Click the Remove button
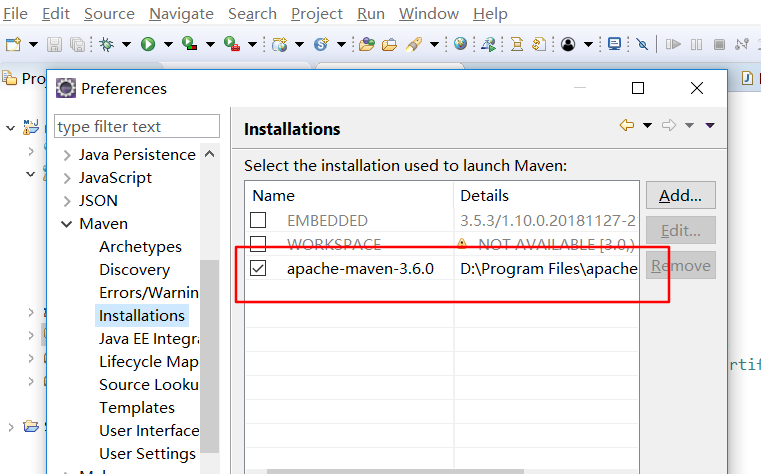761x474 pixels. click(x=680, y=265)
